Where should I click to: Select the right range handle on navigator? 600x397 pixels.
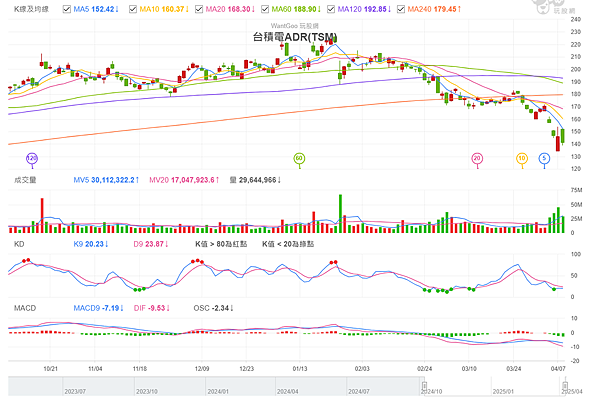point(565,386)
